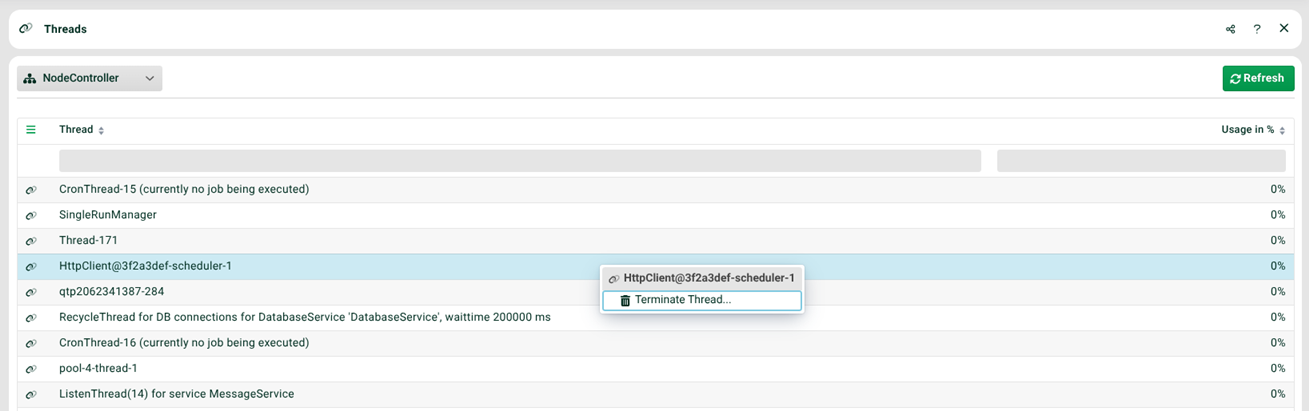Click the sort arrows beside Usage in %

click(1282, 131)
